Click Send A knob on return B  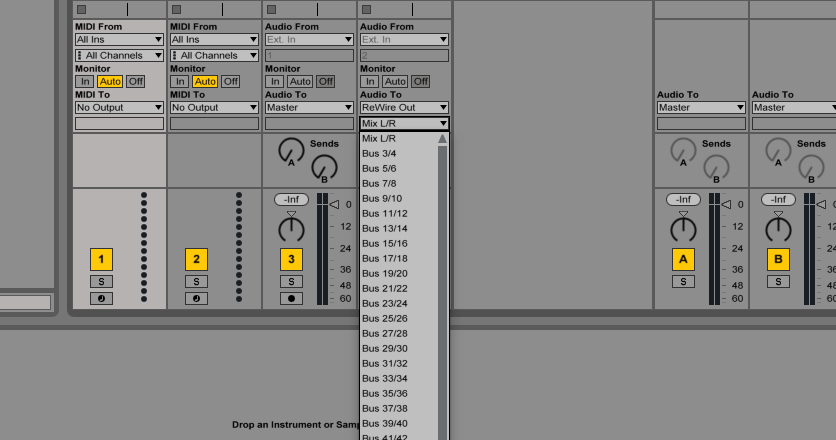click(x=778, y=151)
